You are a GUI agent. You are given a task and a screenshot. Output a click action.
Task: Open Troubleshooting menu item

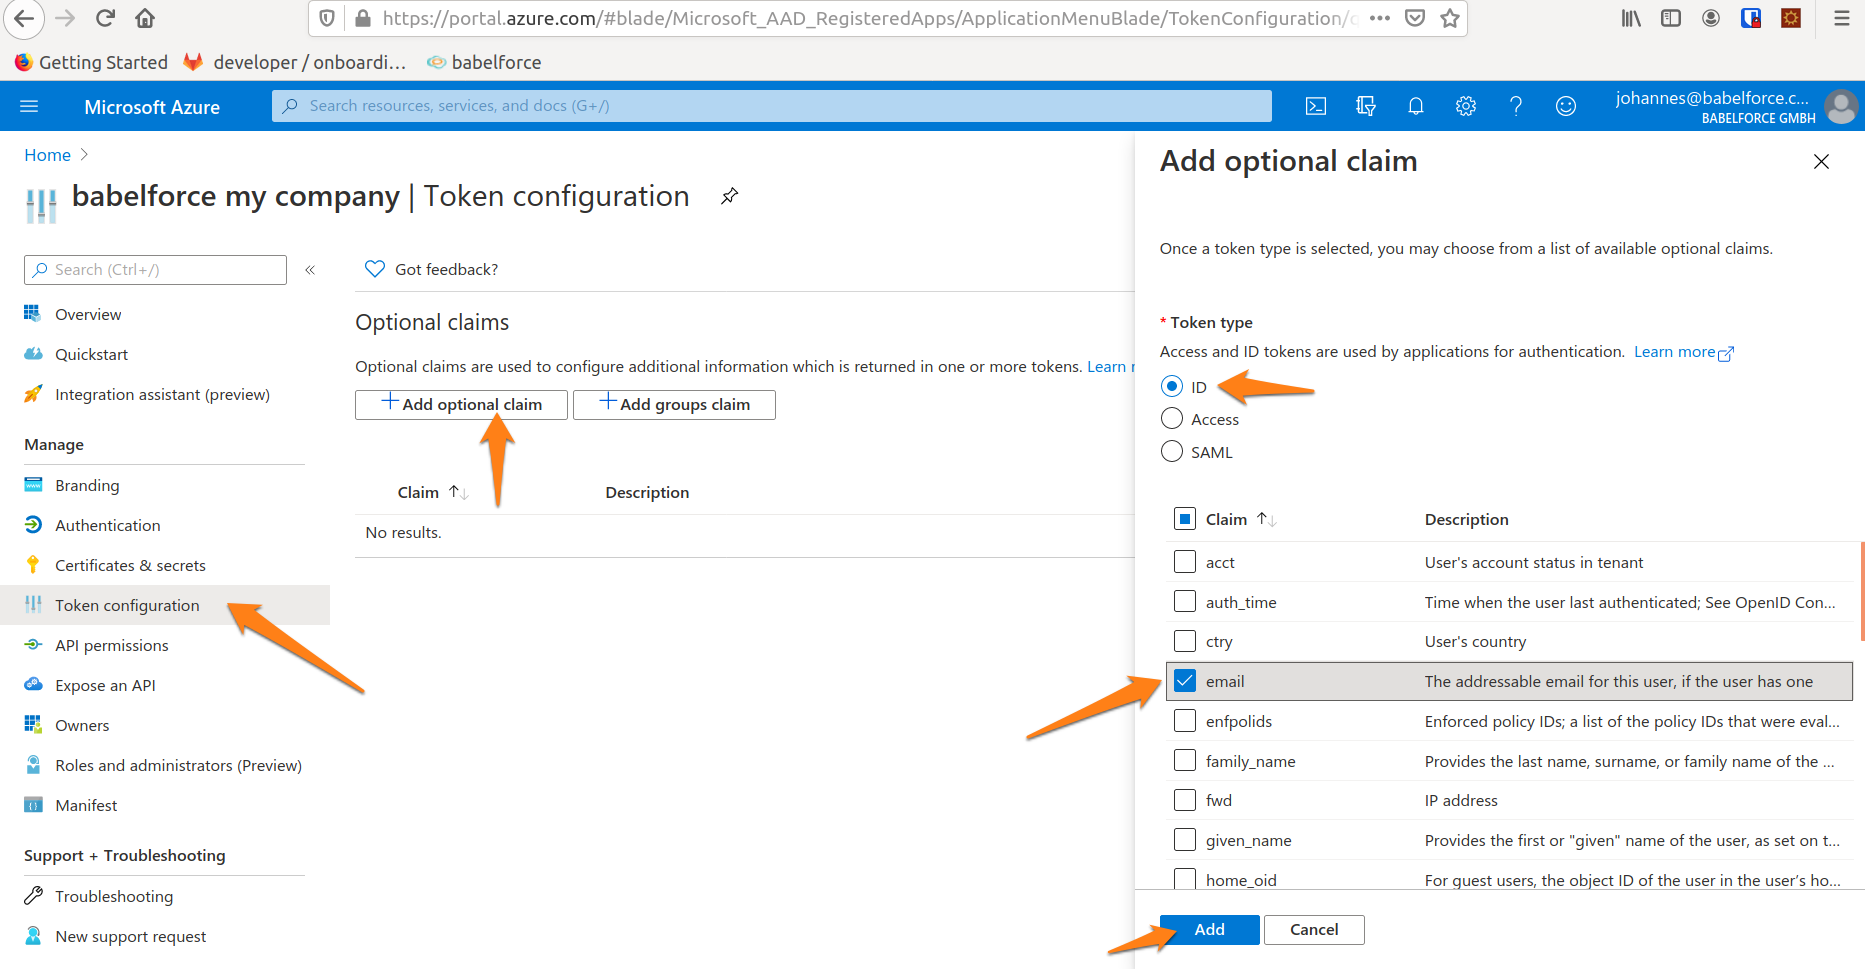coord(114,896)
